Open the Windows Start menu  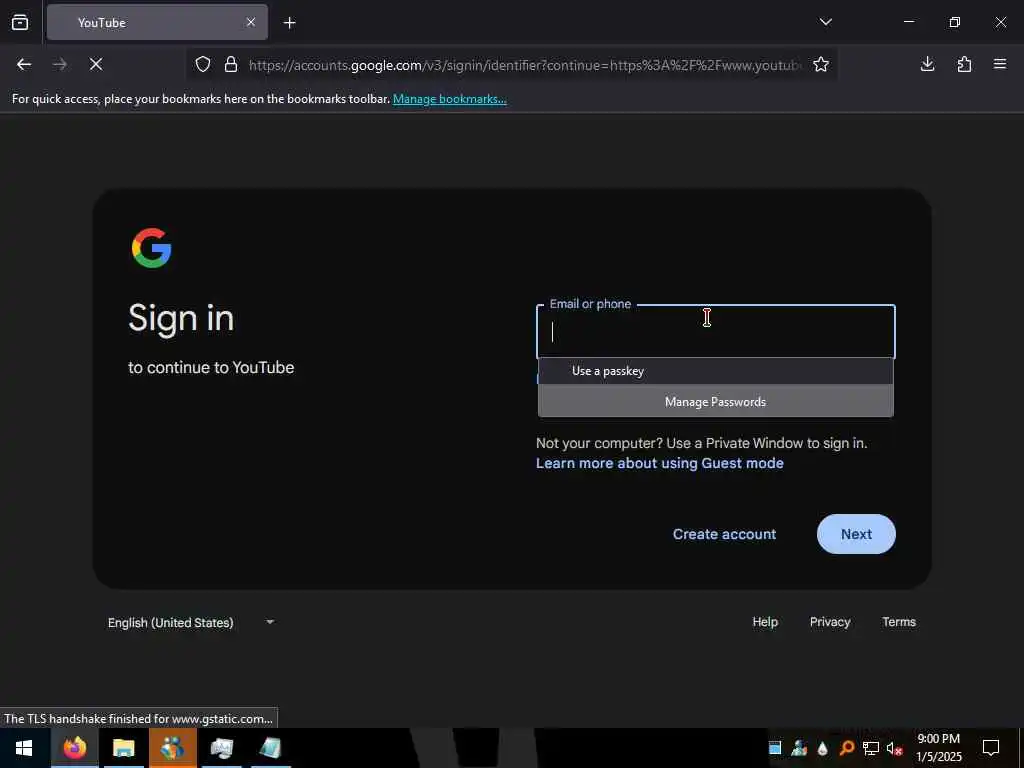tap(24, 748)
